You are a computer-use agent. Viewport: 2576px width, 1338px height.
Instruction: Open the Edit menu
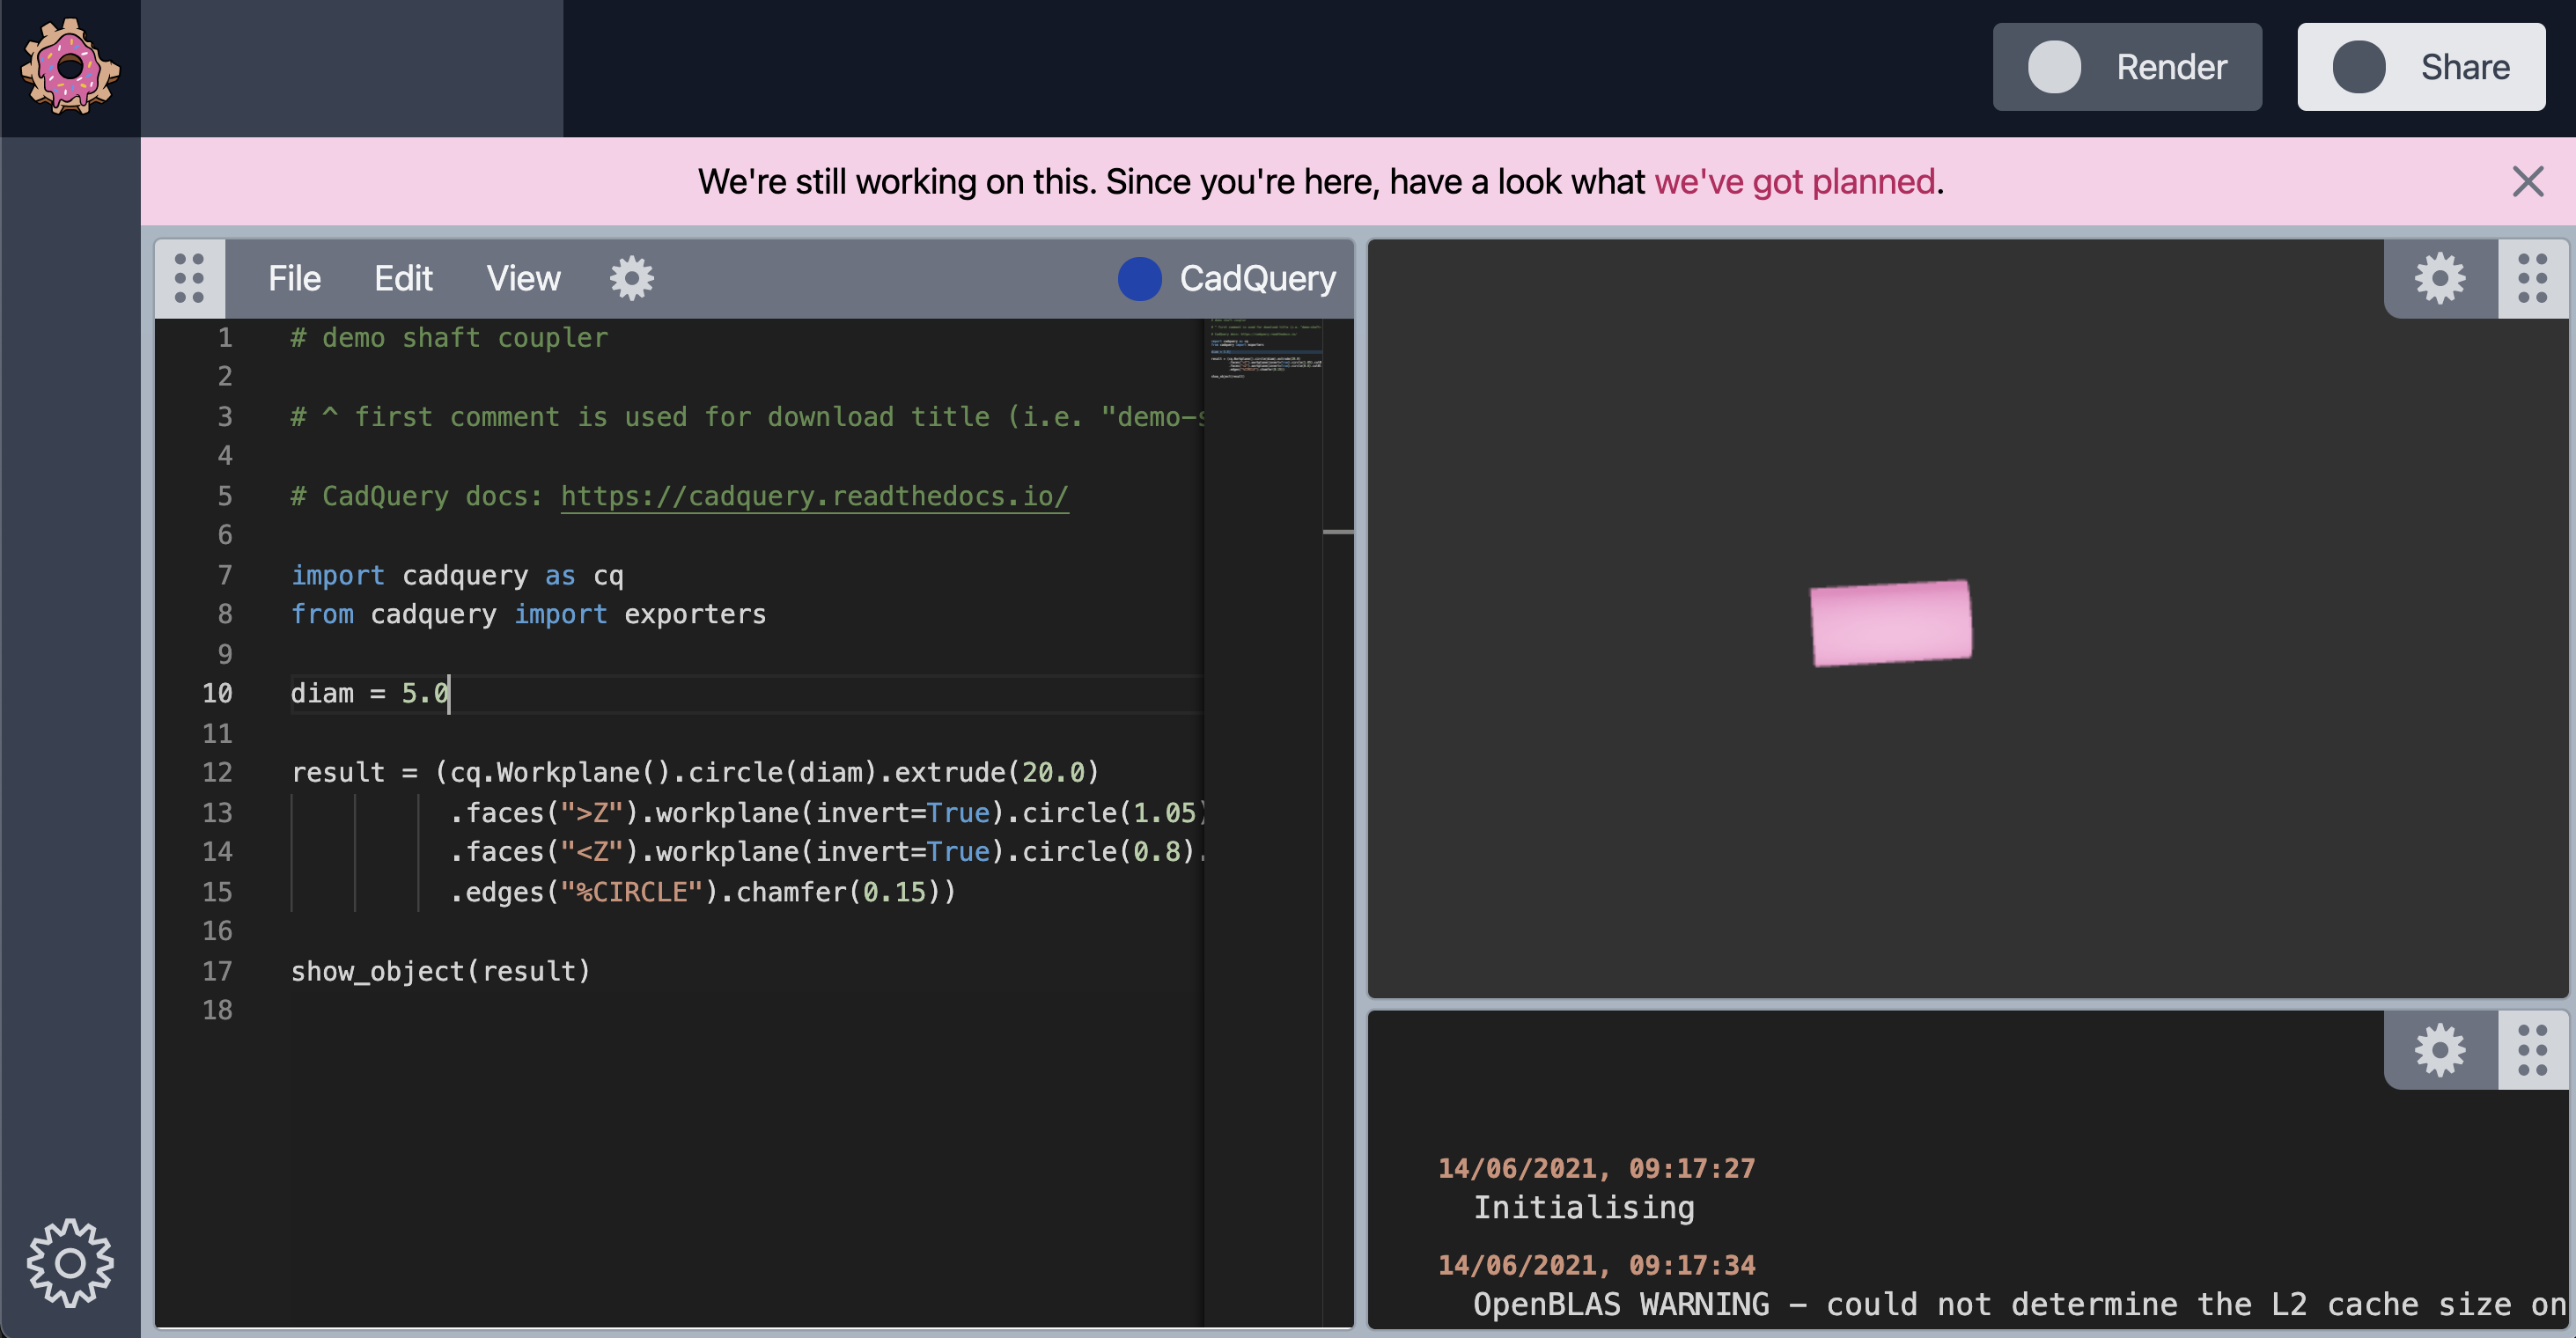pyautogui.click(x=403, y=278)
